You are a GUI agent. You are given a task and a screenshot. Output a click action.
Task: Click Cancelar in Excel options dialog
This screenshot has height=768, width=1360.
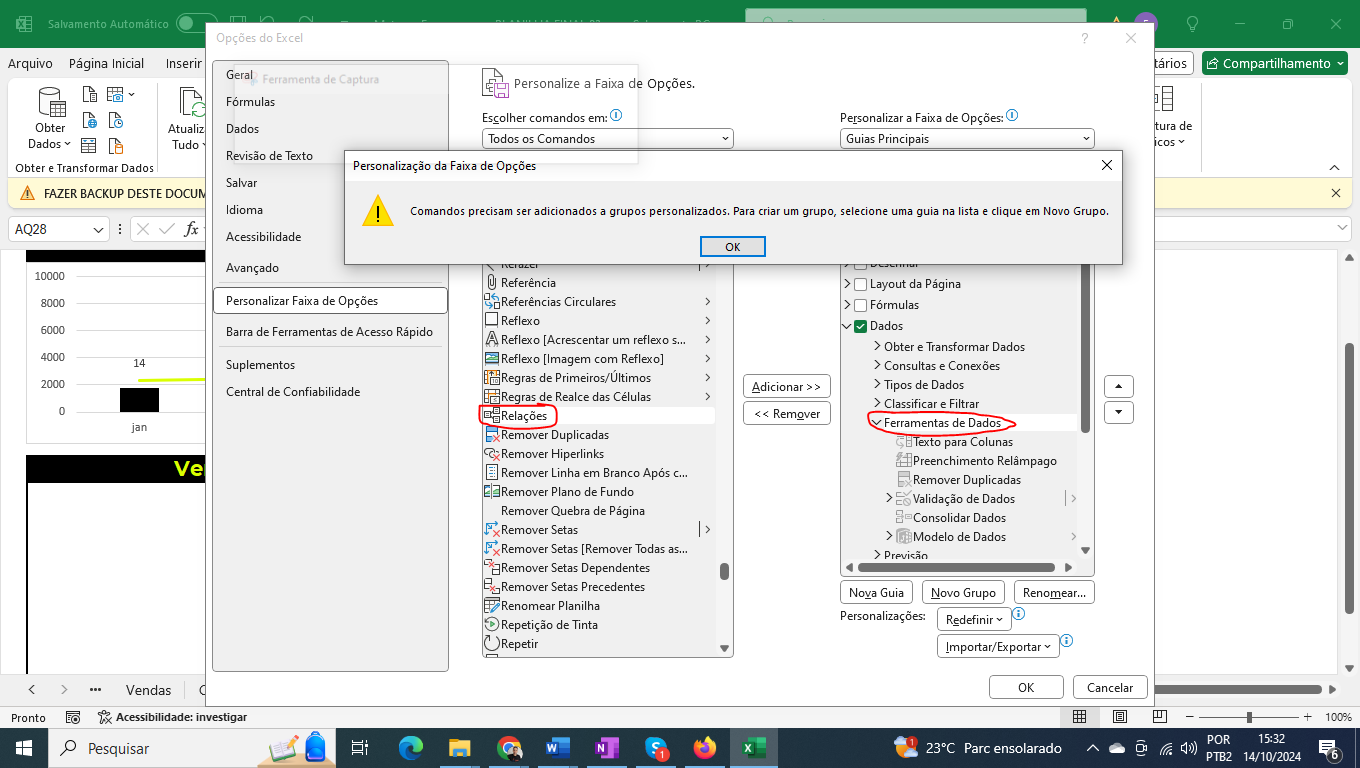pyautogui.click(x=1110, y=688)
